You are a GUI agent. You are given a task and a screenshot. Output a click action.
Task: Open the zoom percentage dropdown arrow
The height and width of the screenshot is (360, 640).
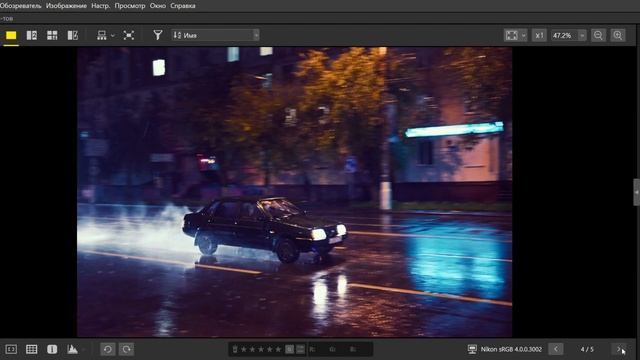[x=582, y=36]
